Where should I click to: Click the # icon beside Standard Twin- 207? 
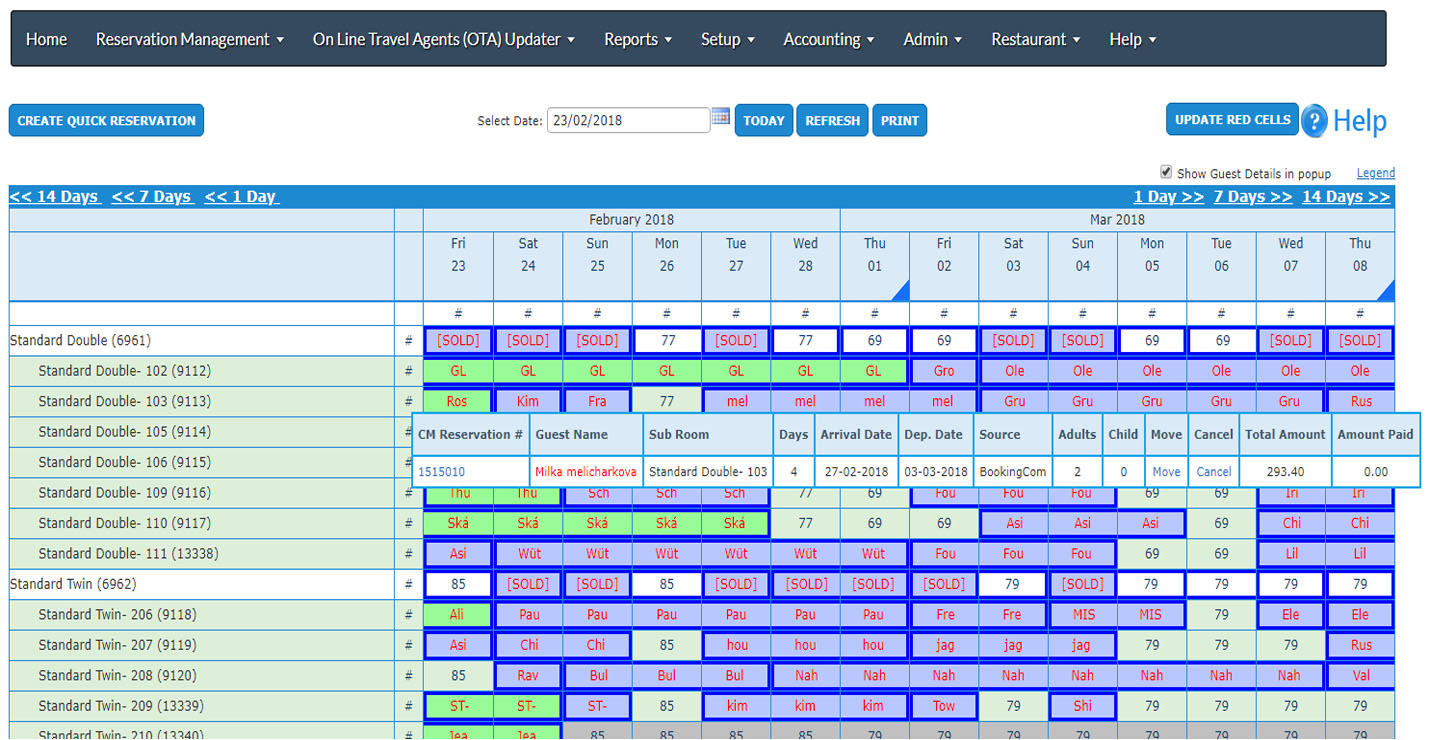[408, 645]
